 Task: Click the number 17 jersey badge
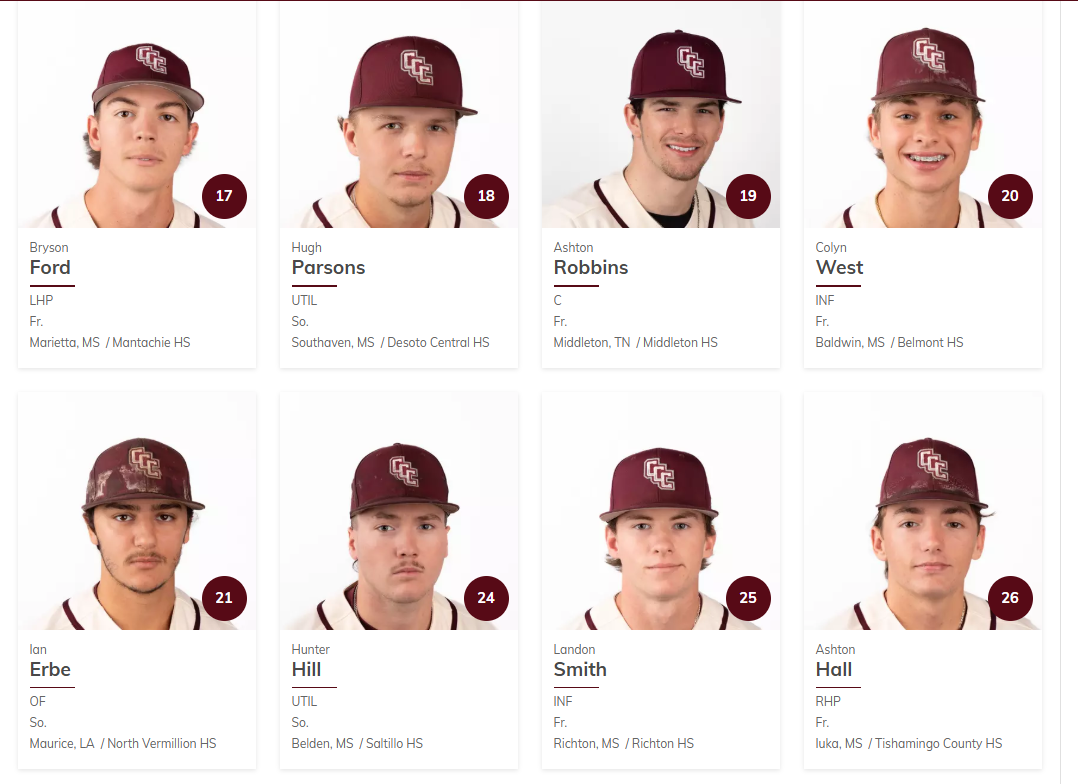[x=224, y=196]
